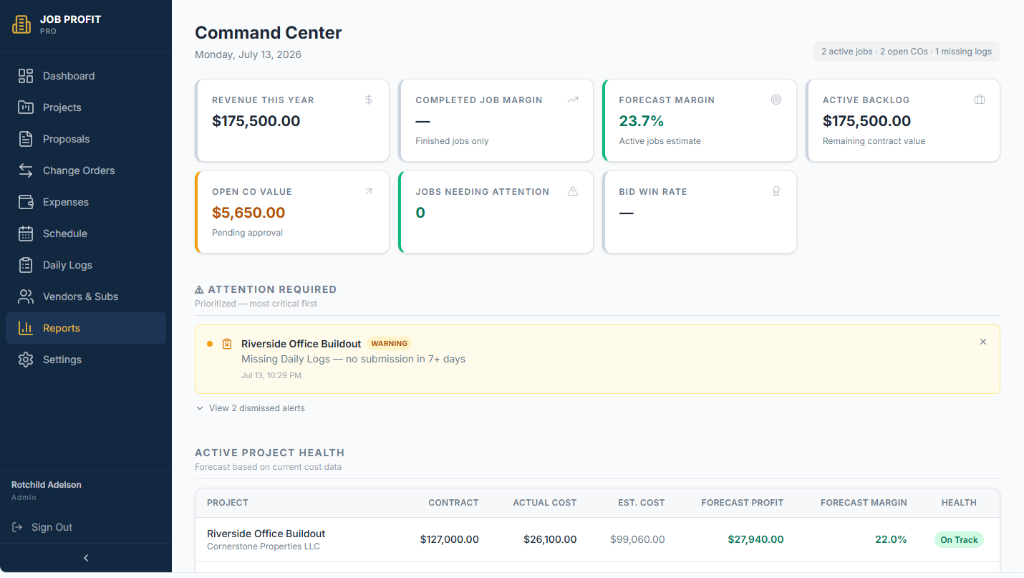Click the On Track health badge

[959, 539]
